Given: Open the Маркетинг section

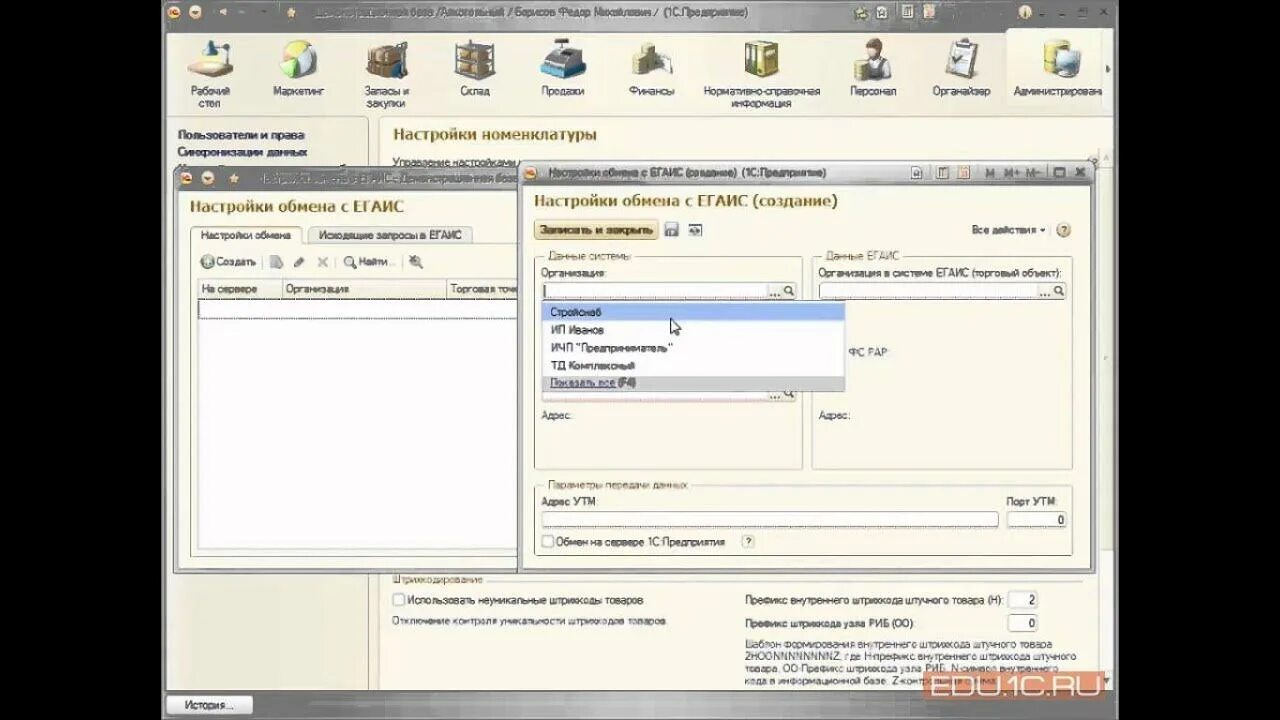Looking at the screenshot, I should coord(298,69).
